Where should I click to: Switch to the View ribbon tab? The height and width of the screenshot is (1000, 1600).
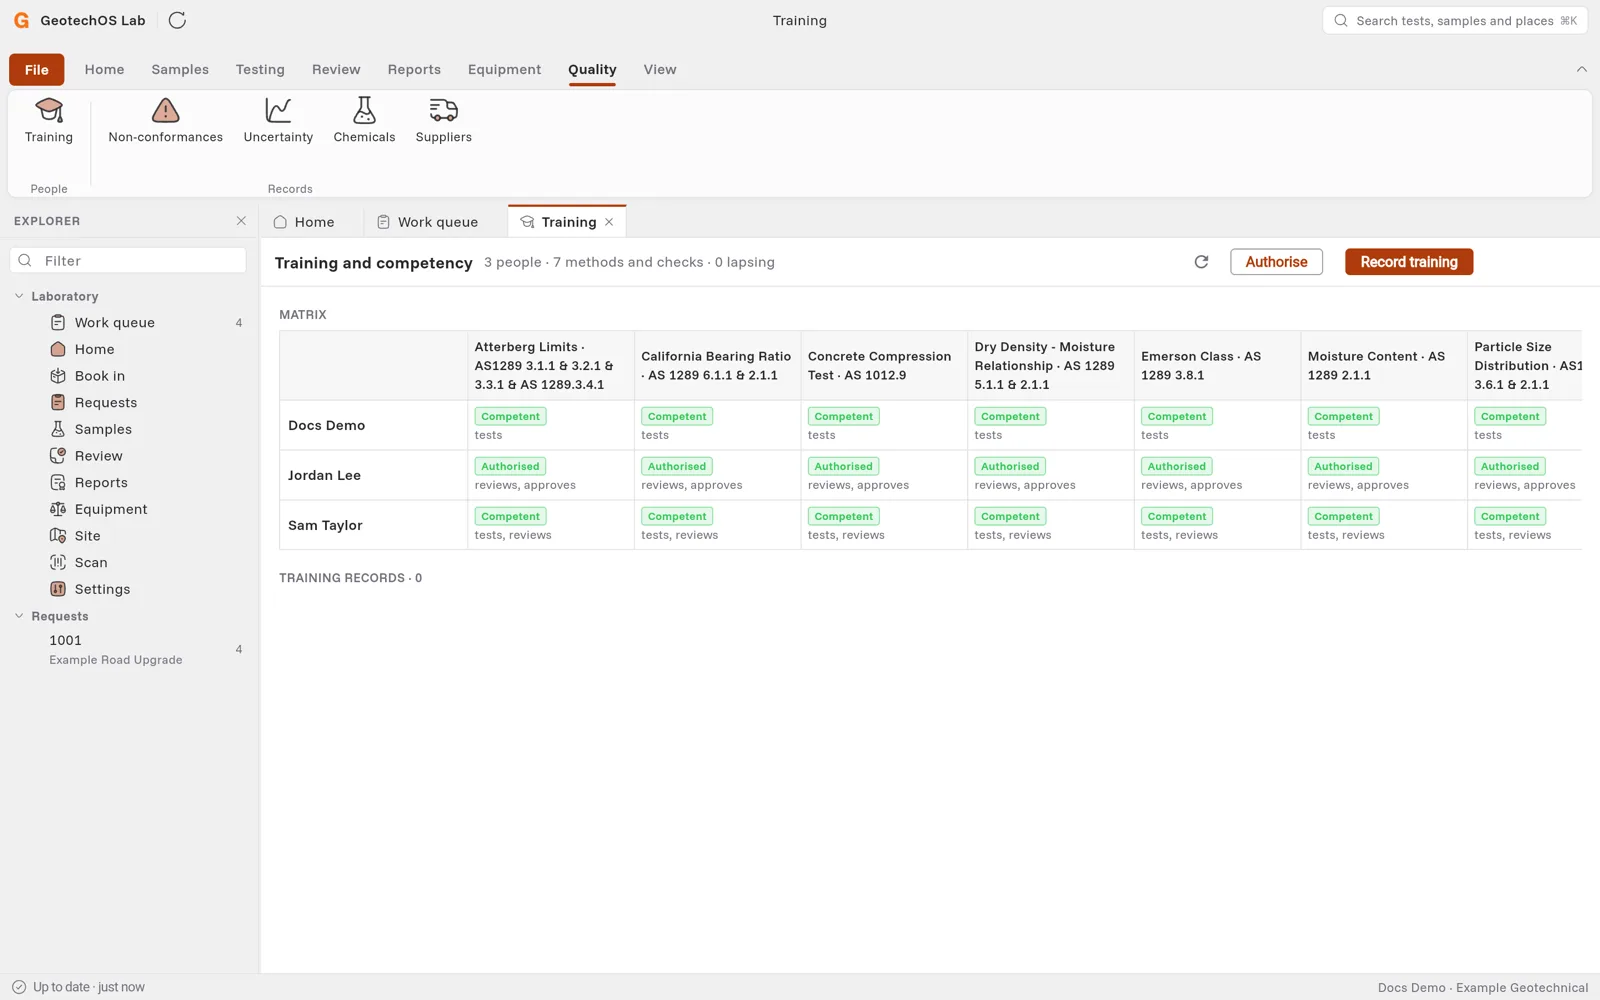660,70
